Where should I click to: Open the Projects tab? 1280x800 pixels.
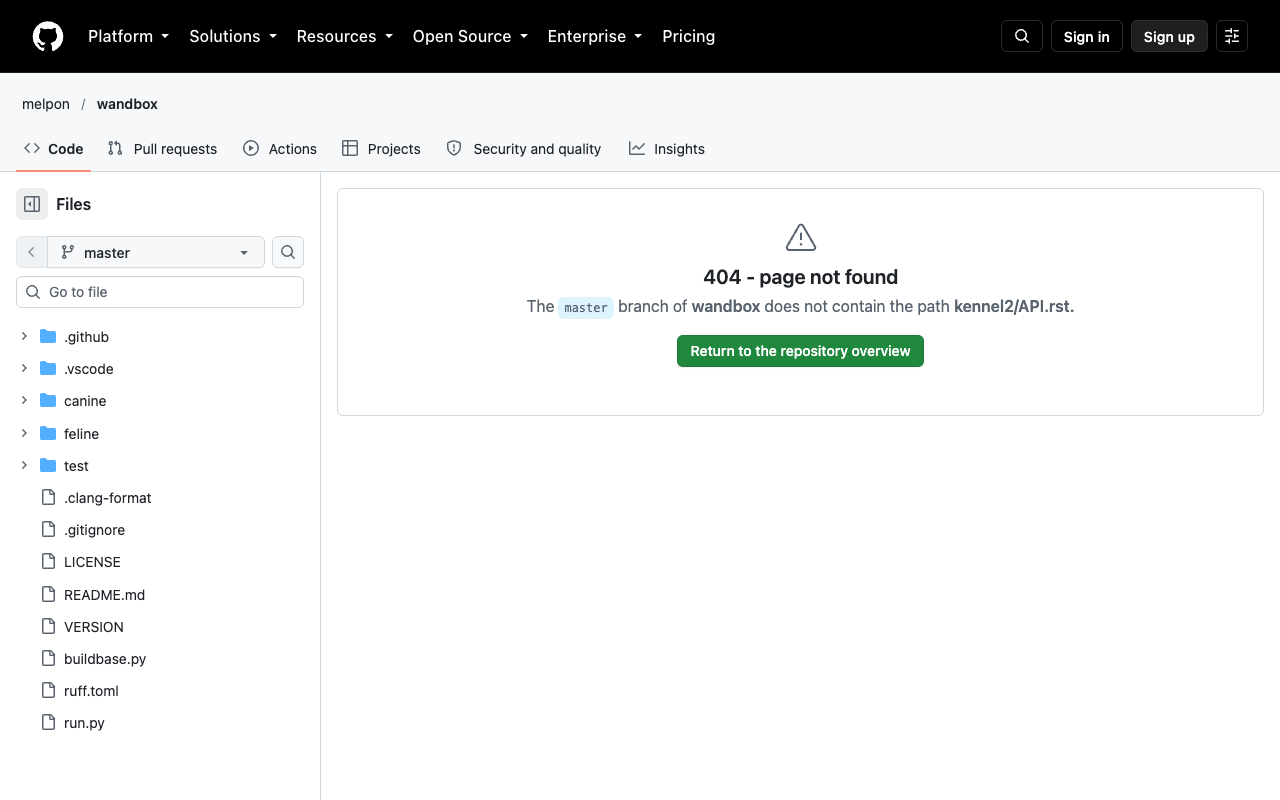[x=381, y=148]
